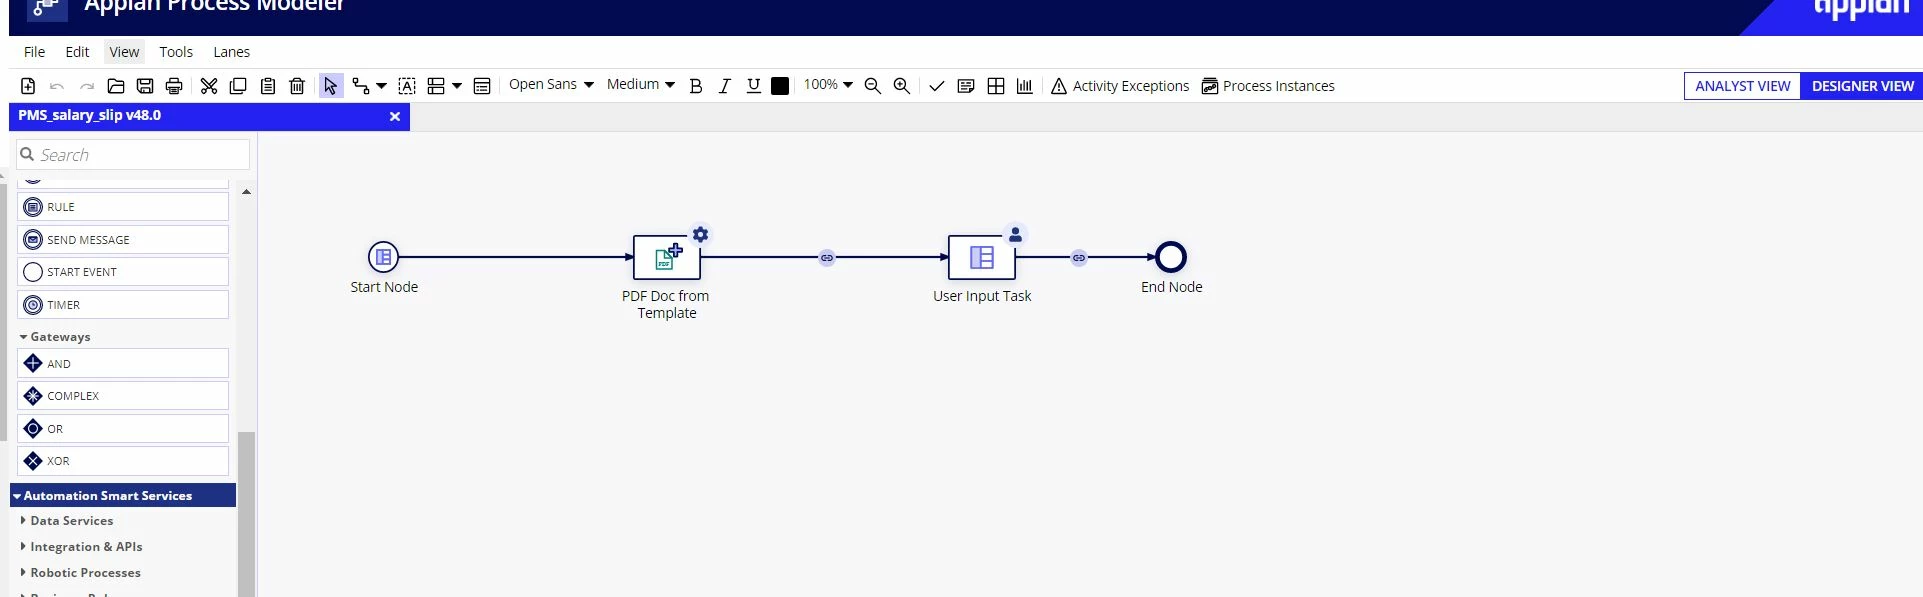Click the swimlane layout icon
Screen dimensions: 1923x597
[436, 86]
